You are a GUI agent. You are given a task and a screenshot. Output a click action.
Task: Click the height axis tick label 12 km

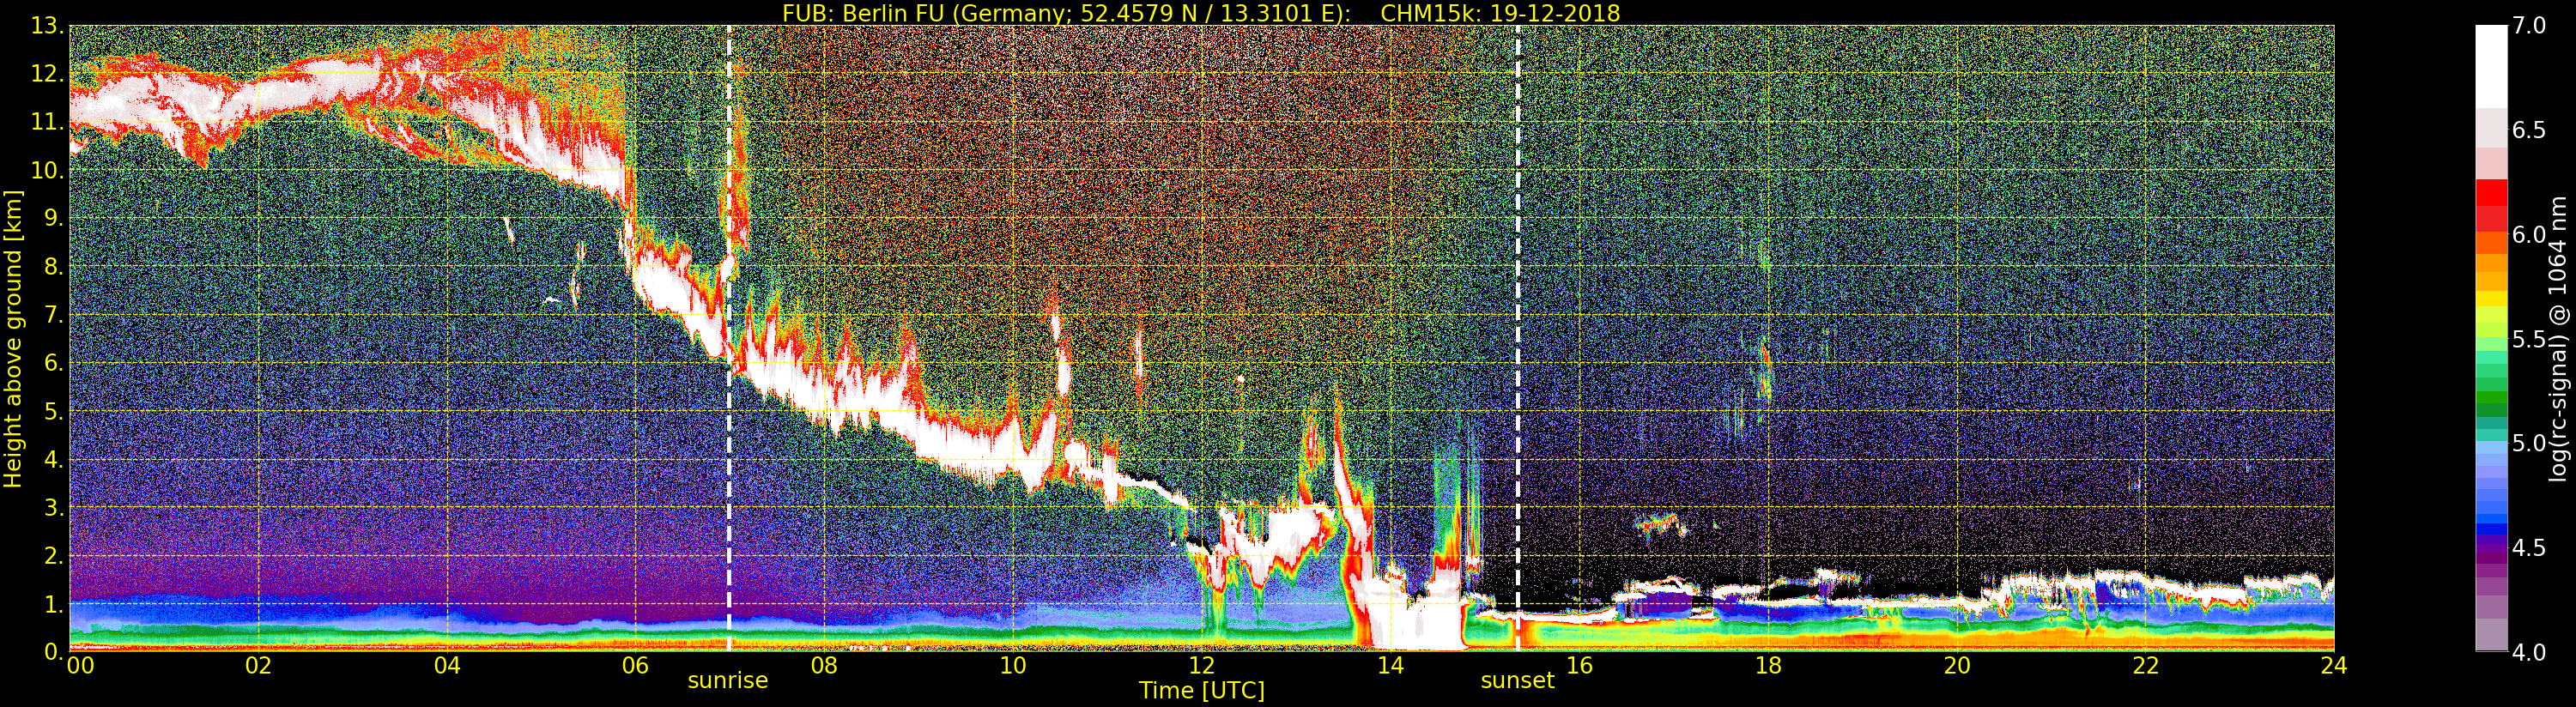point(46,74)
